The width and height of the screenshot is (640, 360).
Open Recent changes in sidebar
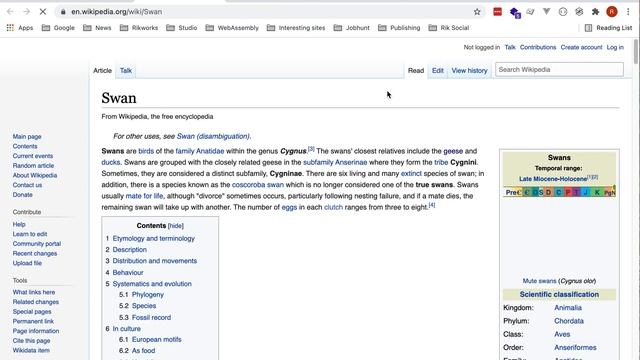(x=35, y=253)
